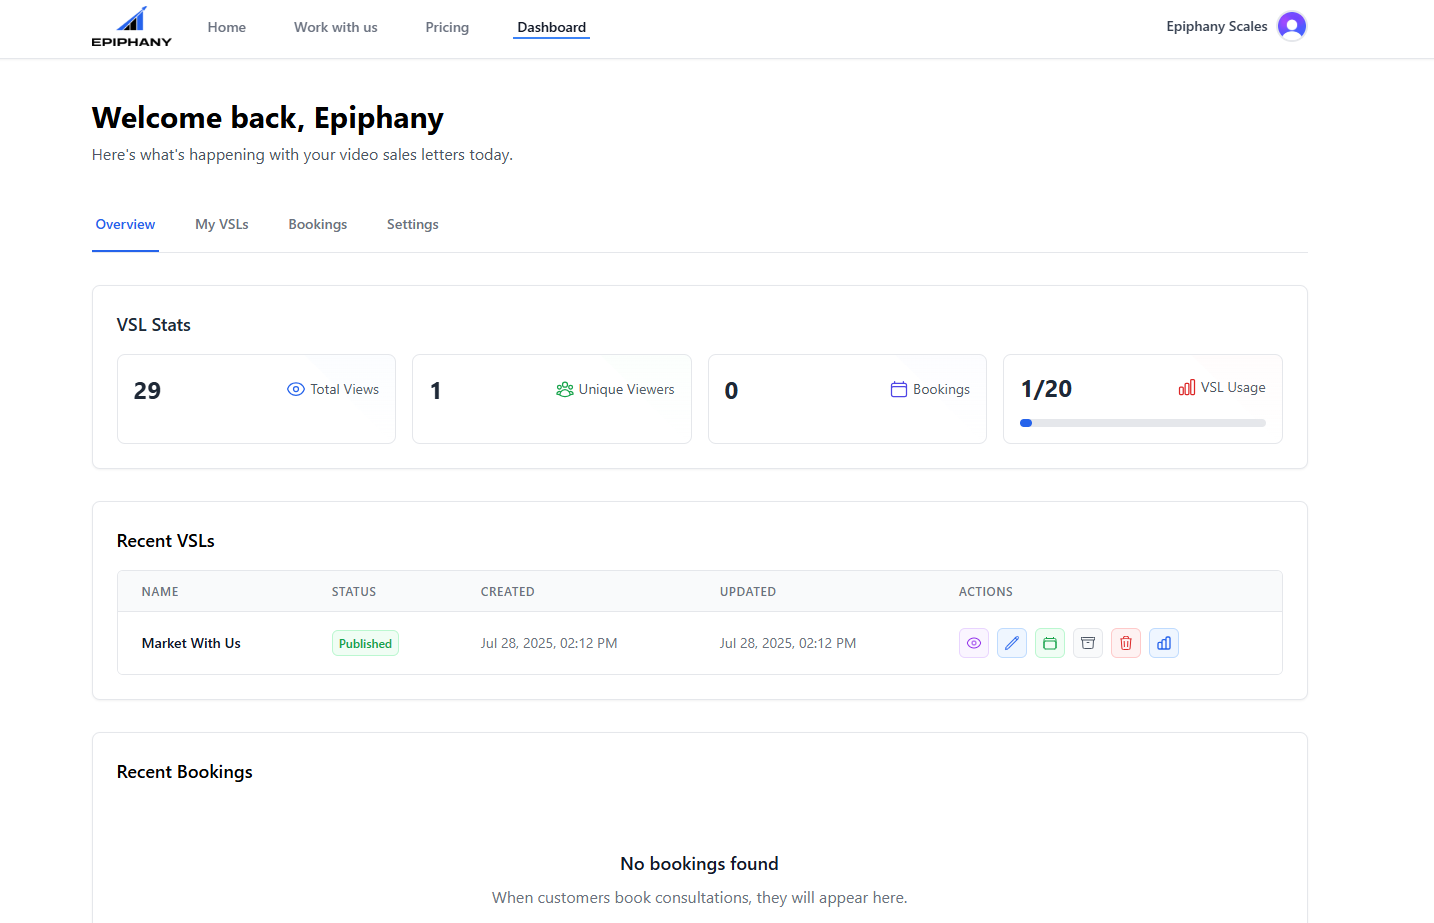Preview the Market With Us VSL using the eye icon

coord(974,643)
